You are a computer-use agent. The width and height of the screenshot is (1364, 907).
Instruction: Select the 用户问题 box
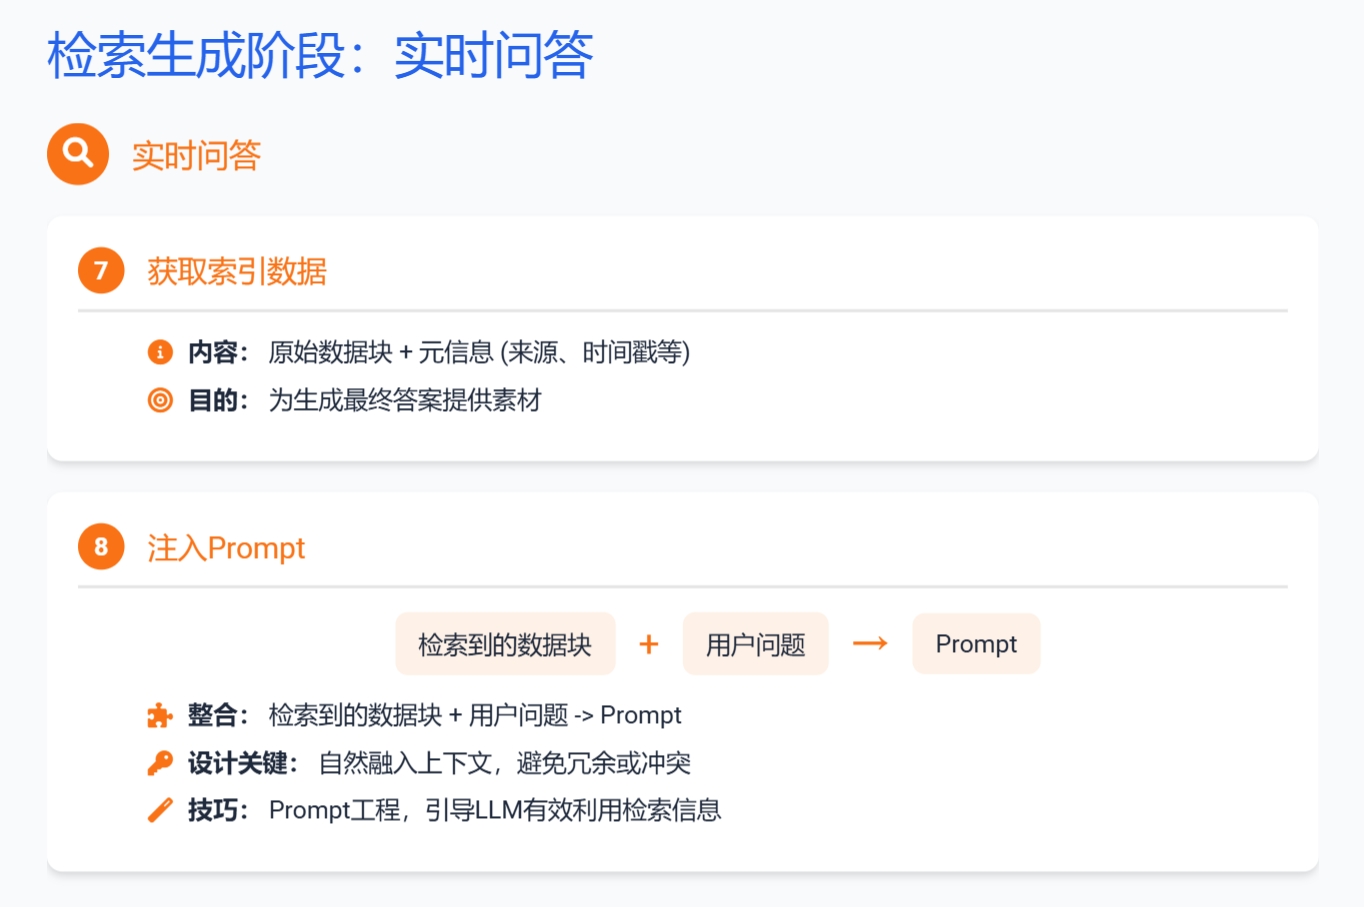pyautogui.click(x=755, y=644)
